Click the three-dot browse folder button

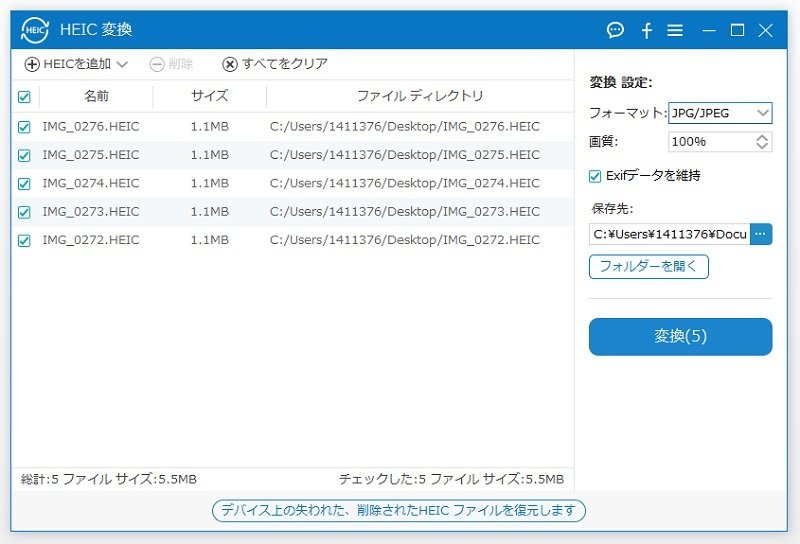pos(761,234)
